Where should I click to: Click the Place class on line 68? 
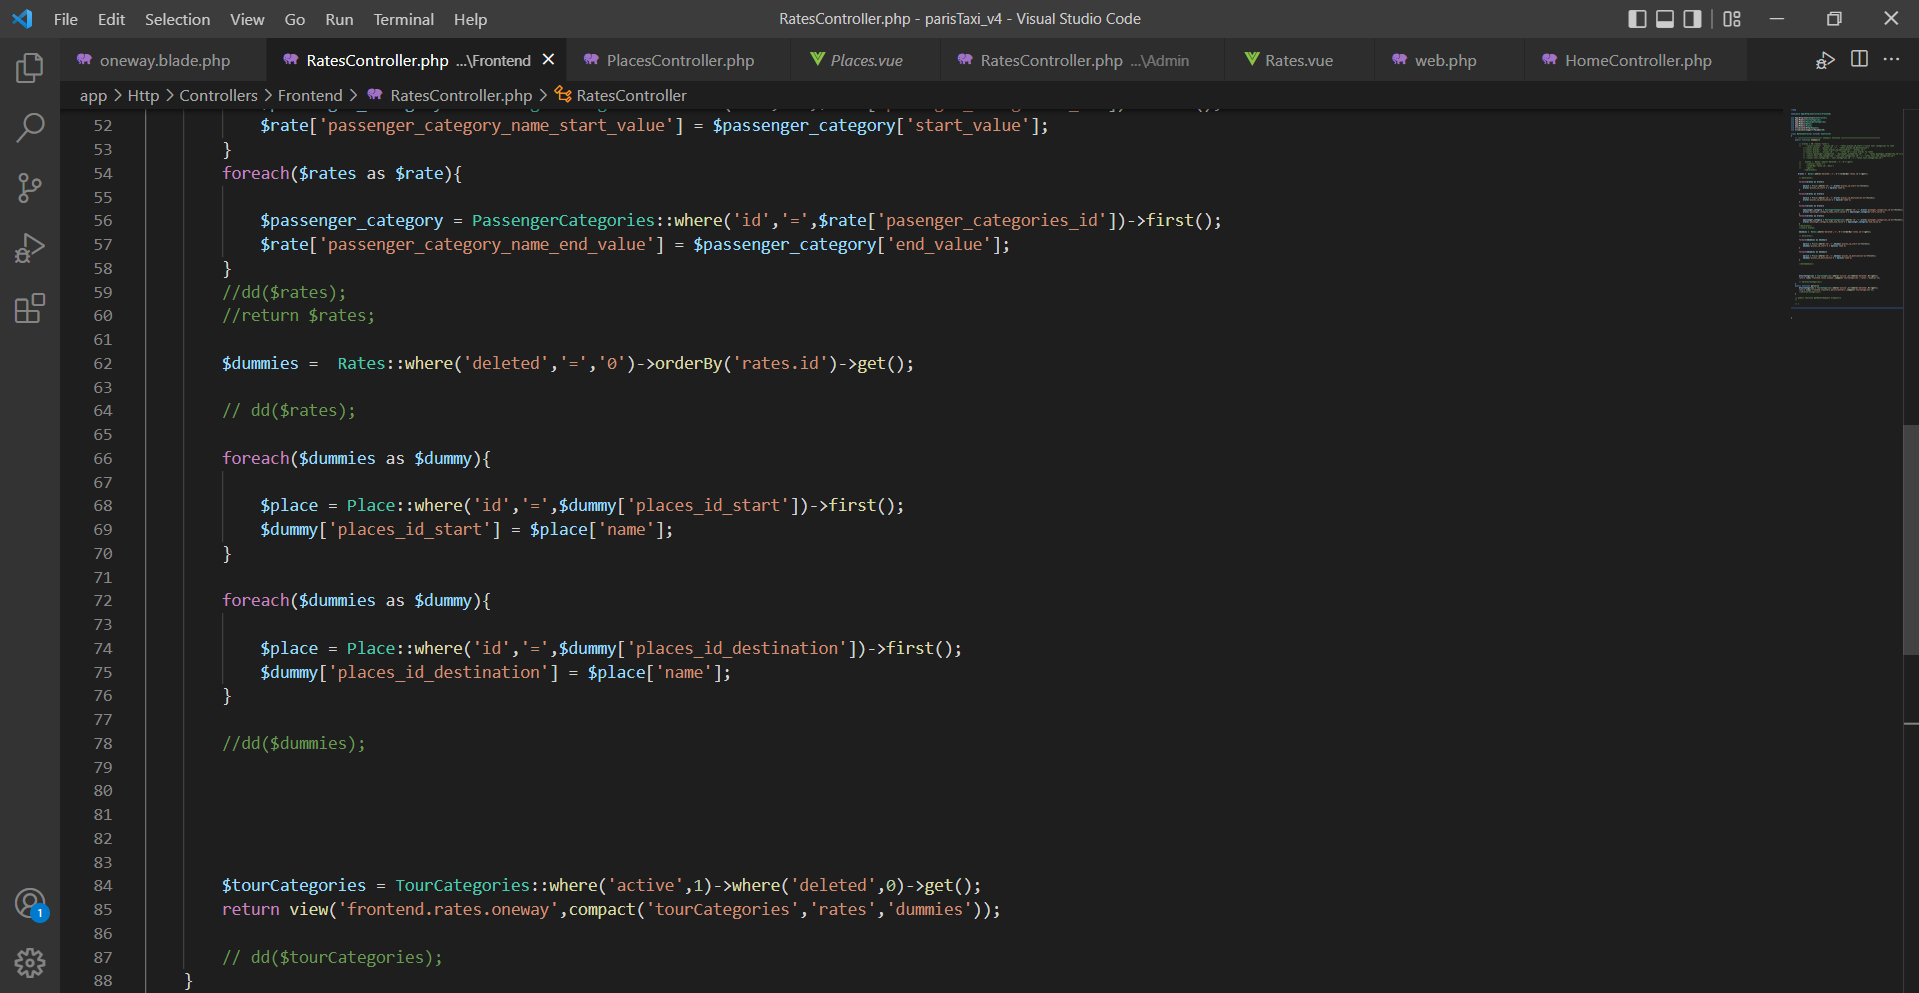371,506
